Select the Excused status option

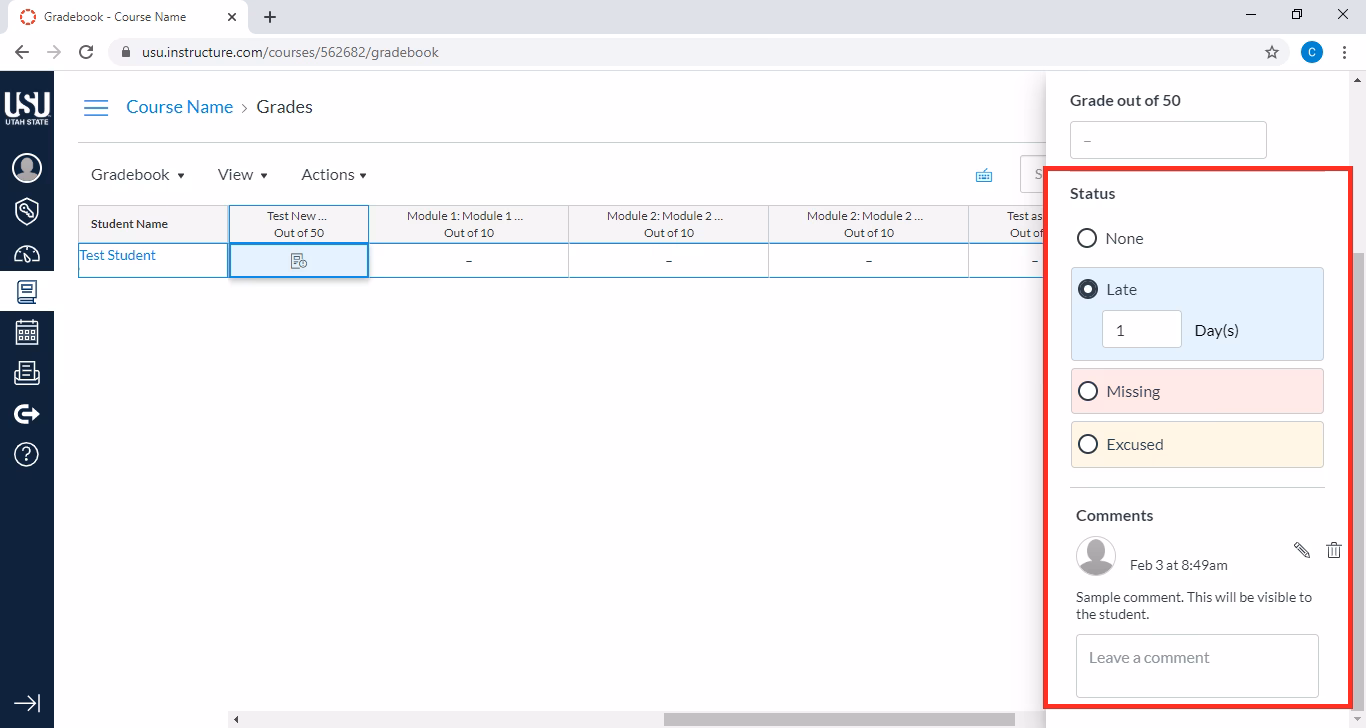[1087, 445]
